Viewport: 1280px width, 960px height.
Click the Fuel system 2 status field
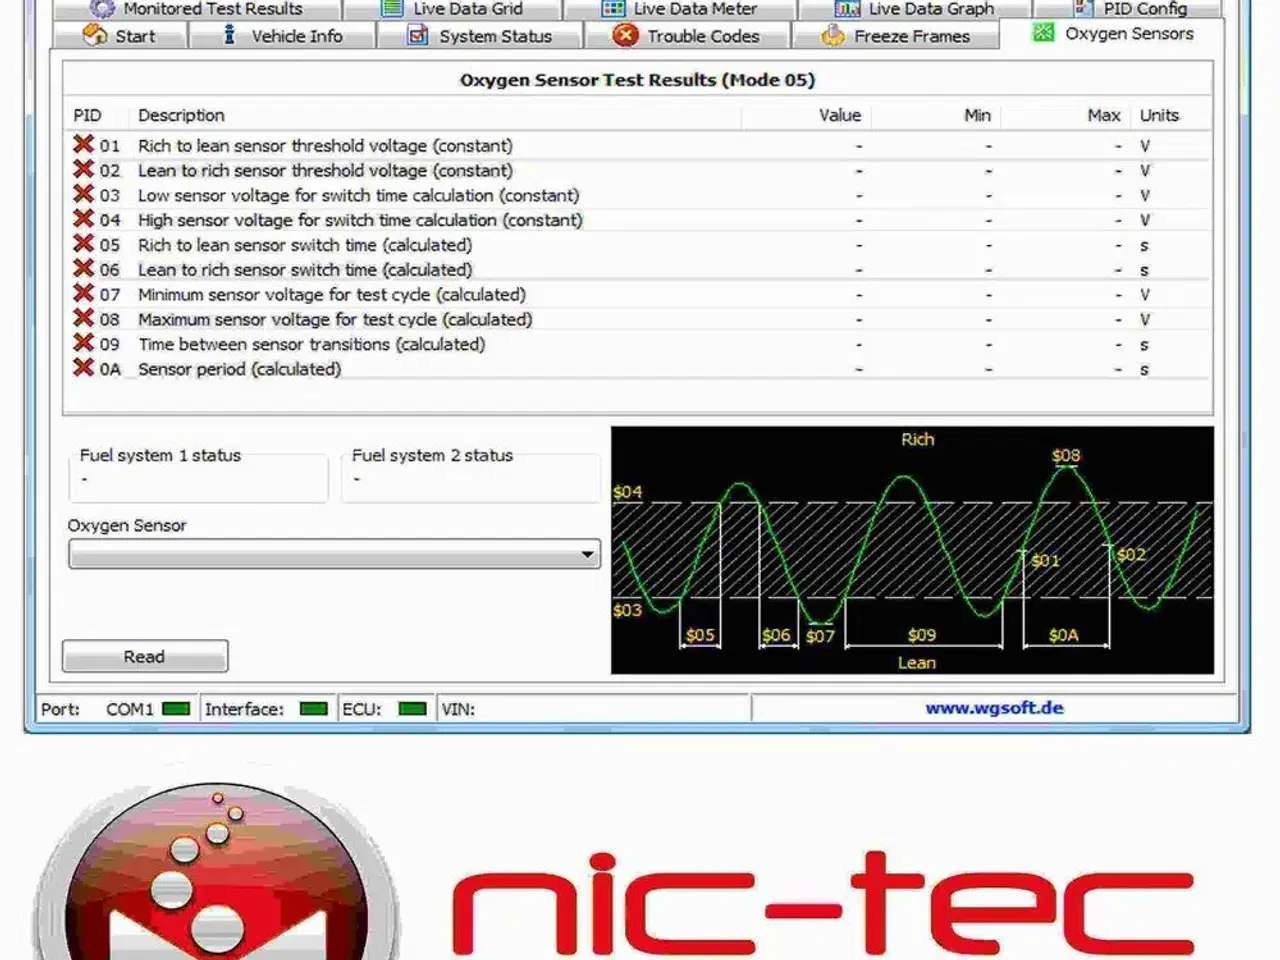coord(470,481)
